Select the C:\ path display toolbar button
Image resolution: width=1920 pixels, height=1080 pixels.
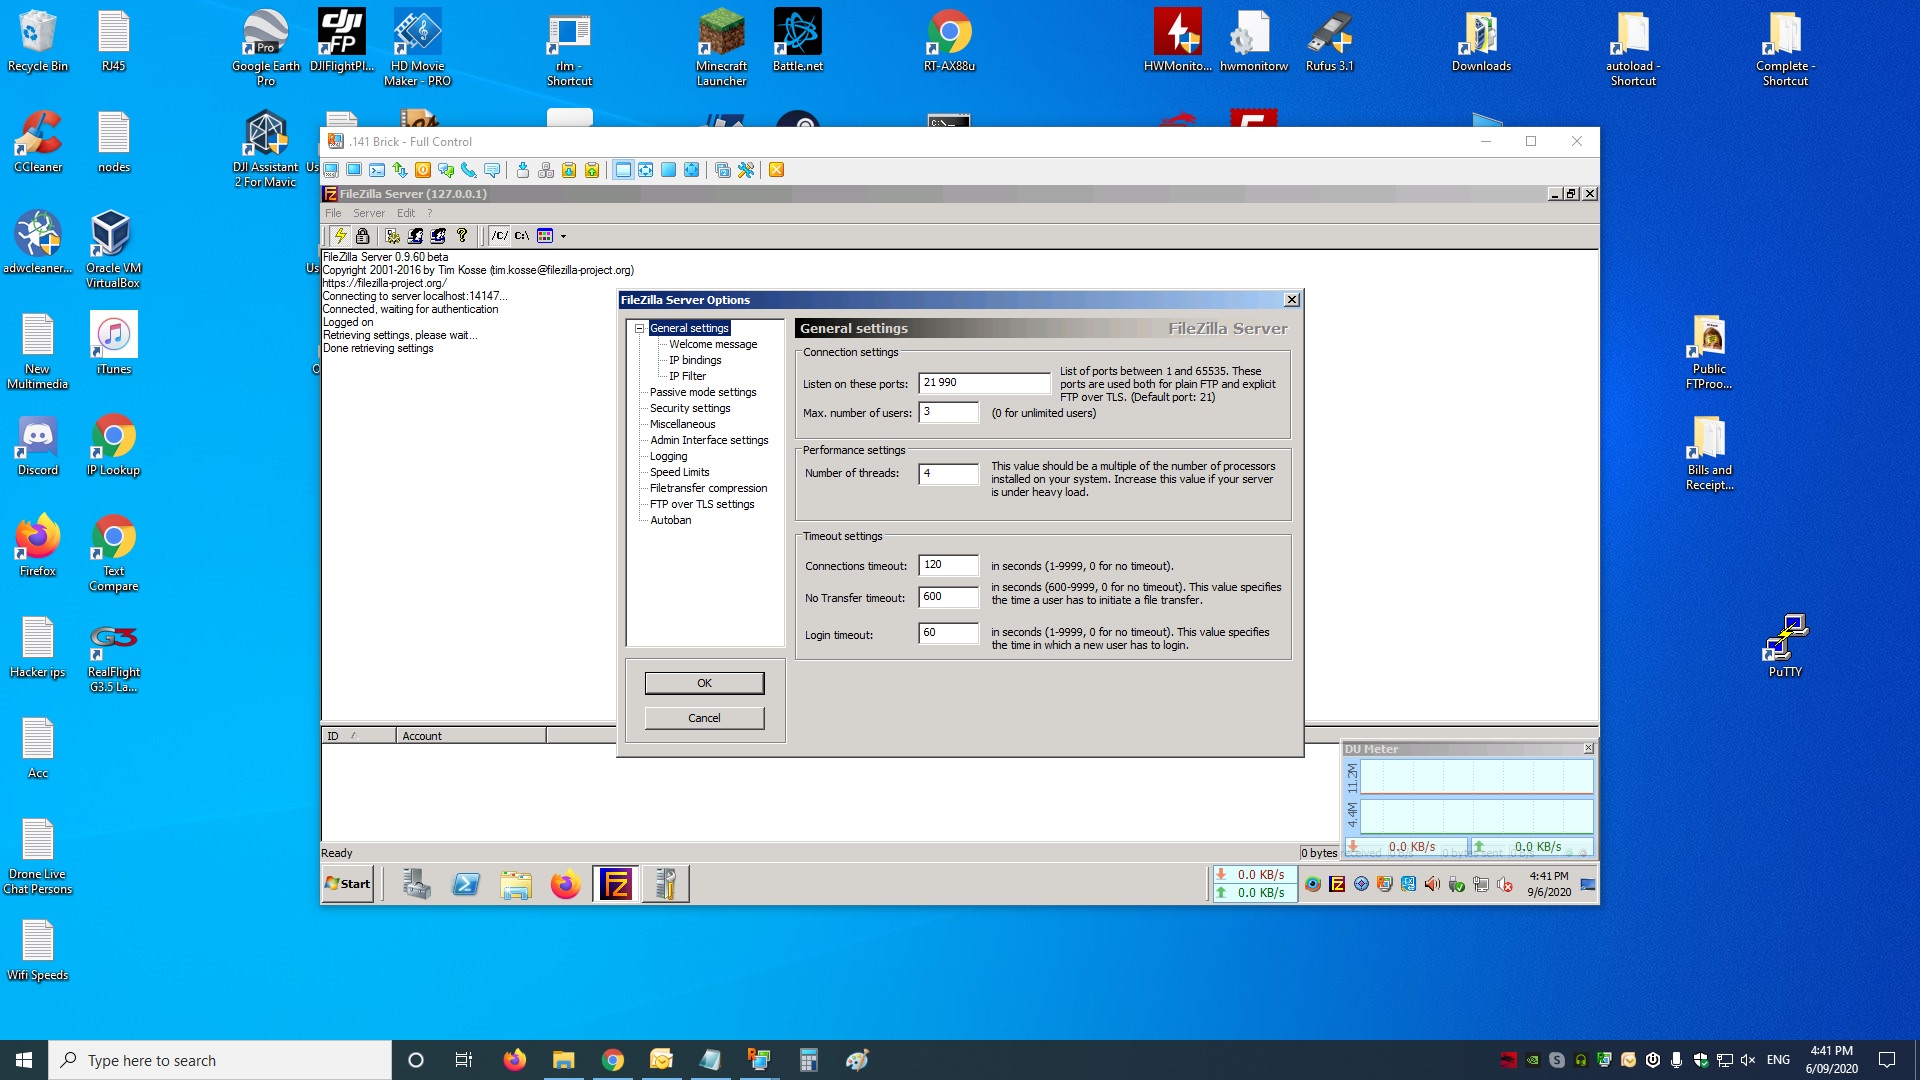click(522, 236)
